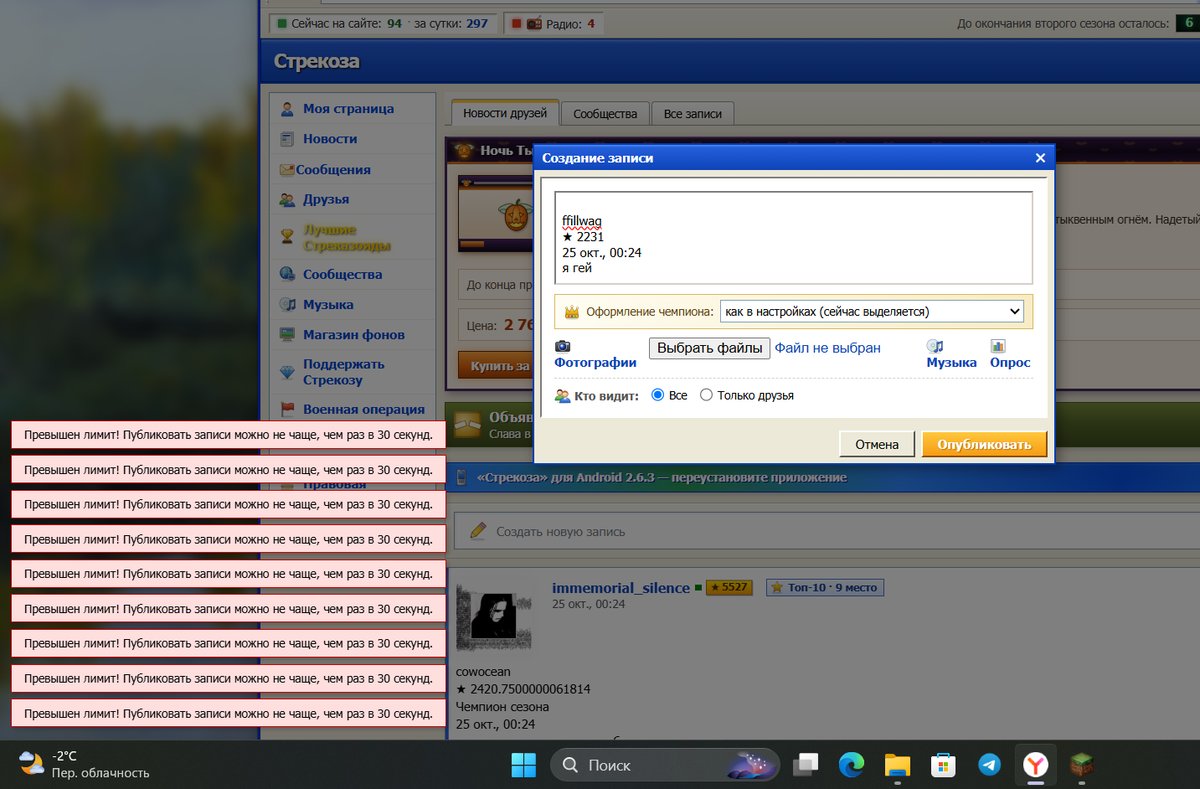Open Microsoft Store from the taskbar

(x=943, y=766)
